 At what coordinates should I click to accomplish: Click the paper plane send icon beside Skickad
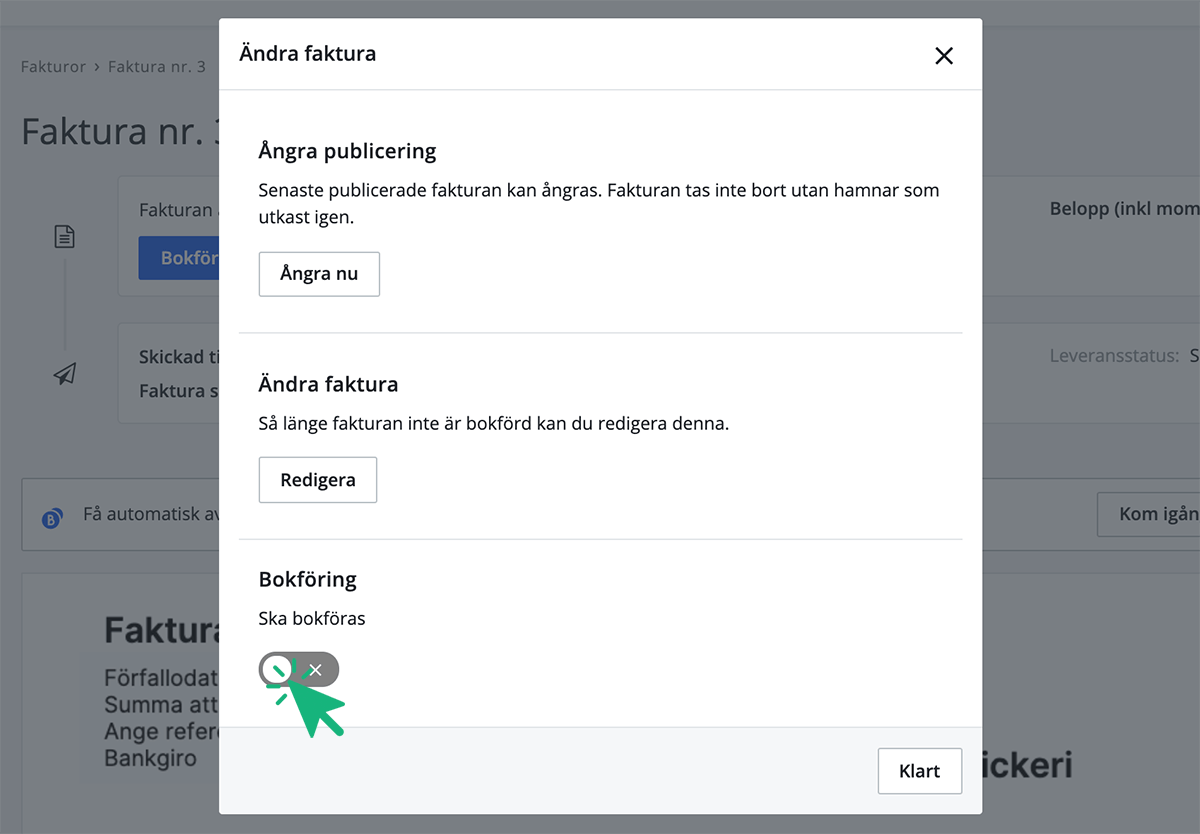pos(64,373)
